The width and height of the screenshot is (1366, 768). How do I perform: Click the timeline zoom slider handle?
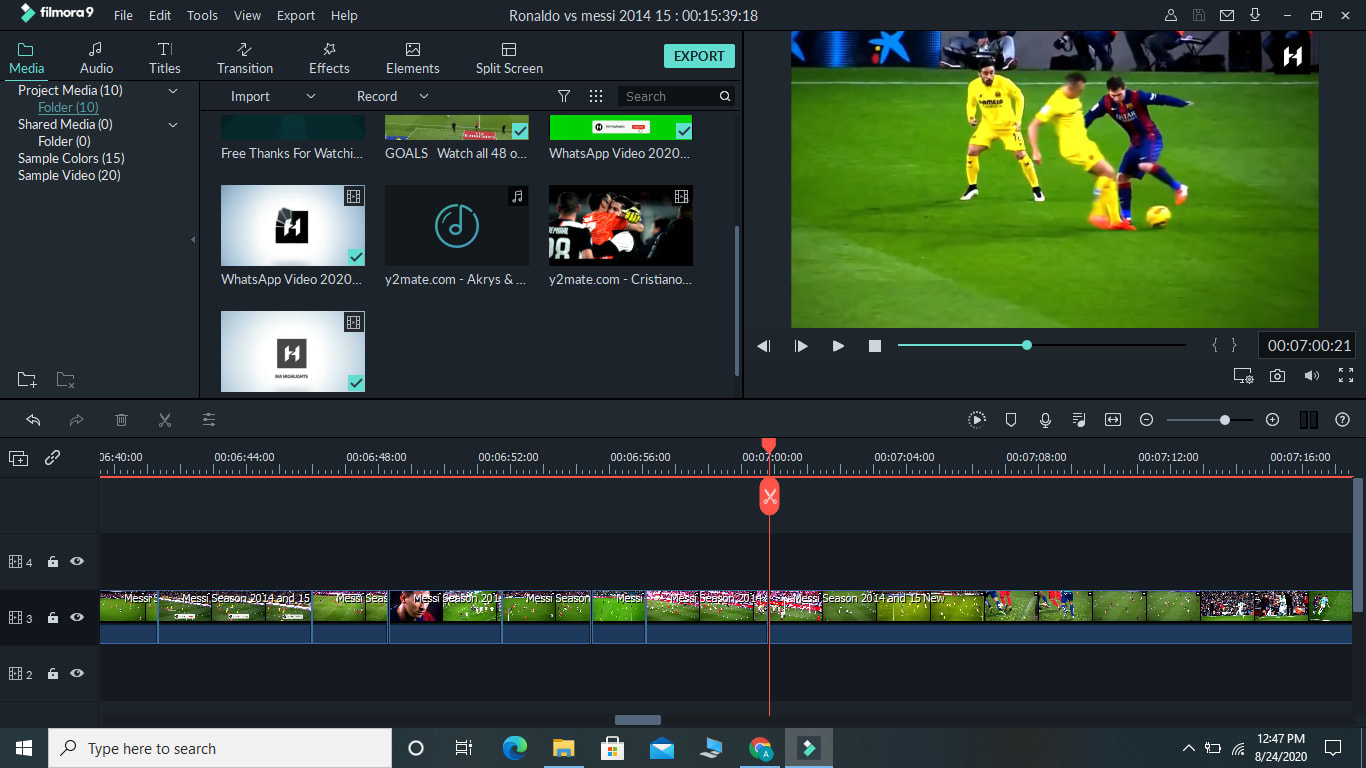click(x=1224, y=420)
